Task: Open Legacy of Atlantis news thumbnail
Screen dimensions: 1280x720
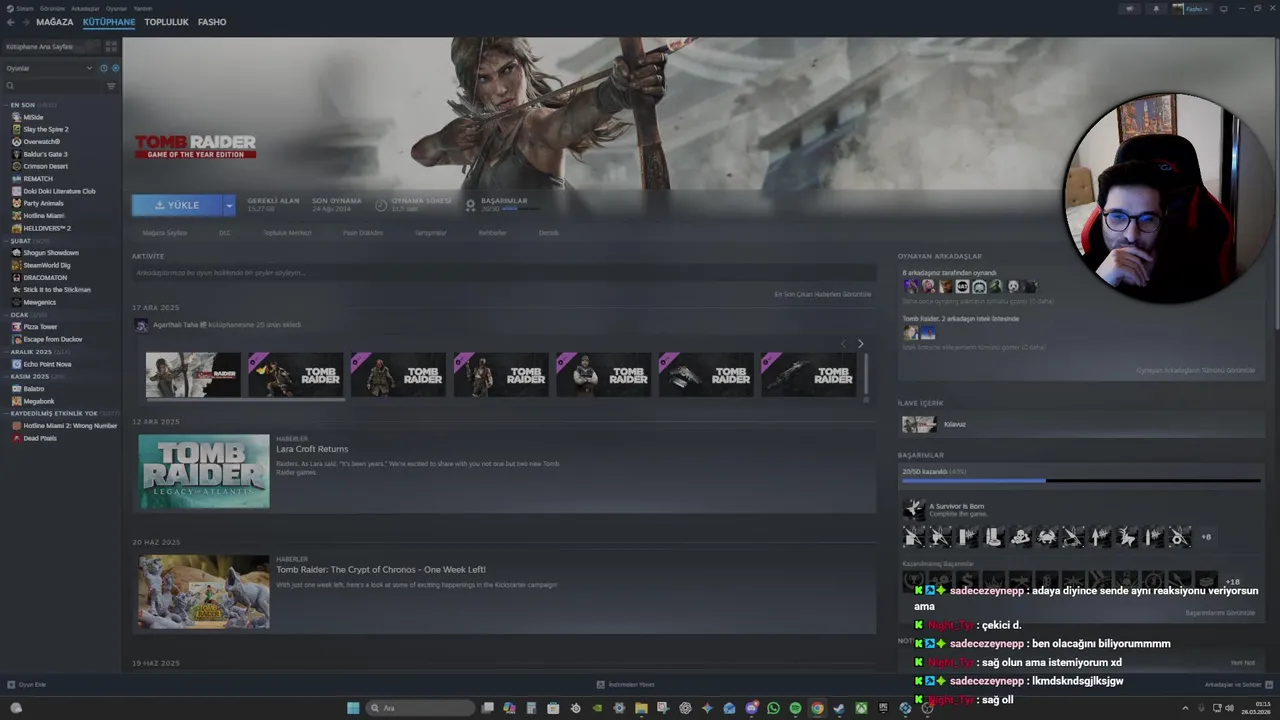Action: (x=204, y=471)
